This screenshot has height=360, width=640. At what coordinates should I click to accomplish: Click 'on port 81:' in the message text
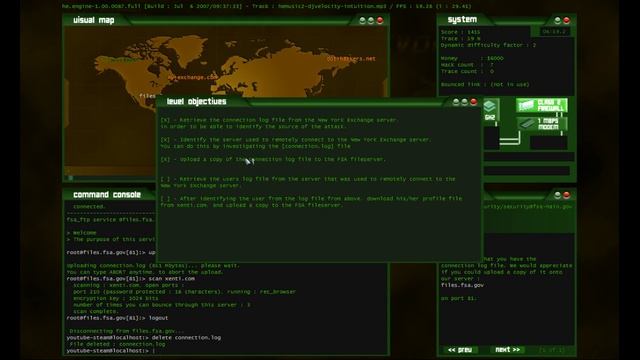[459, 298]
